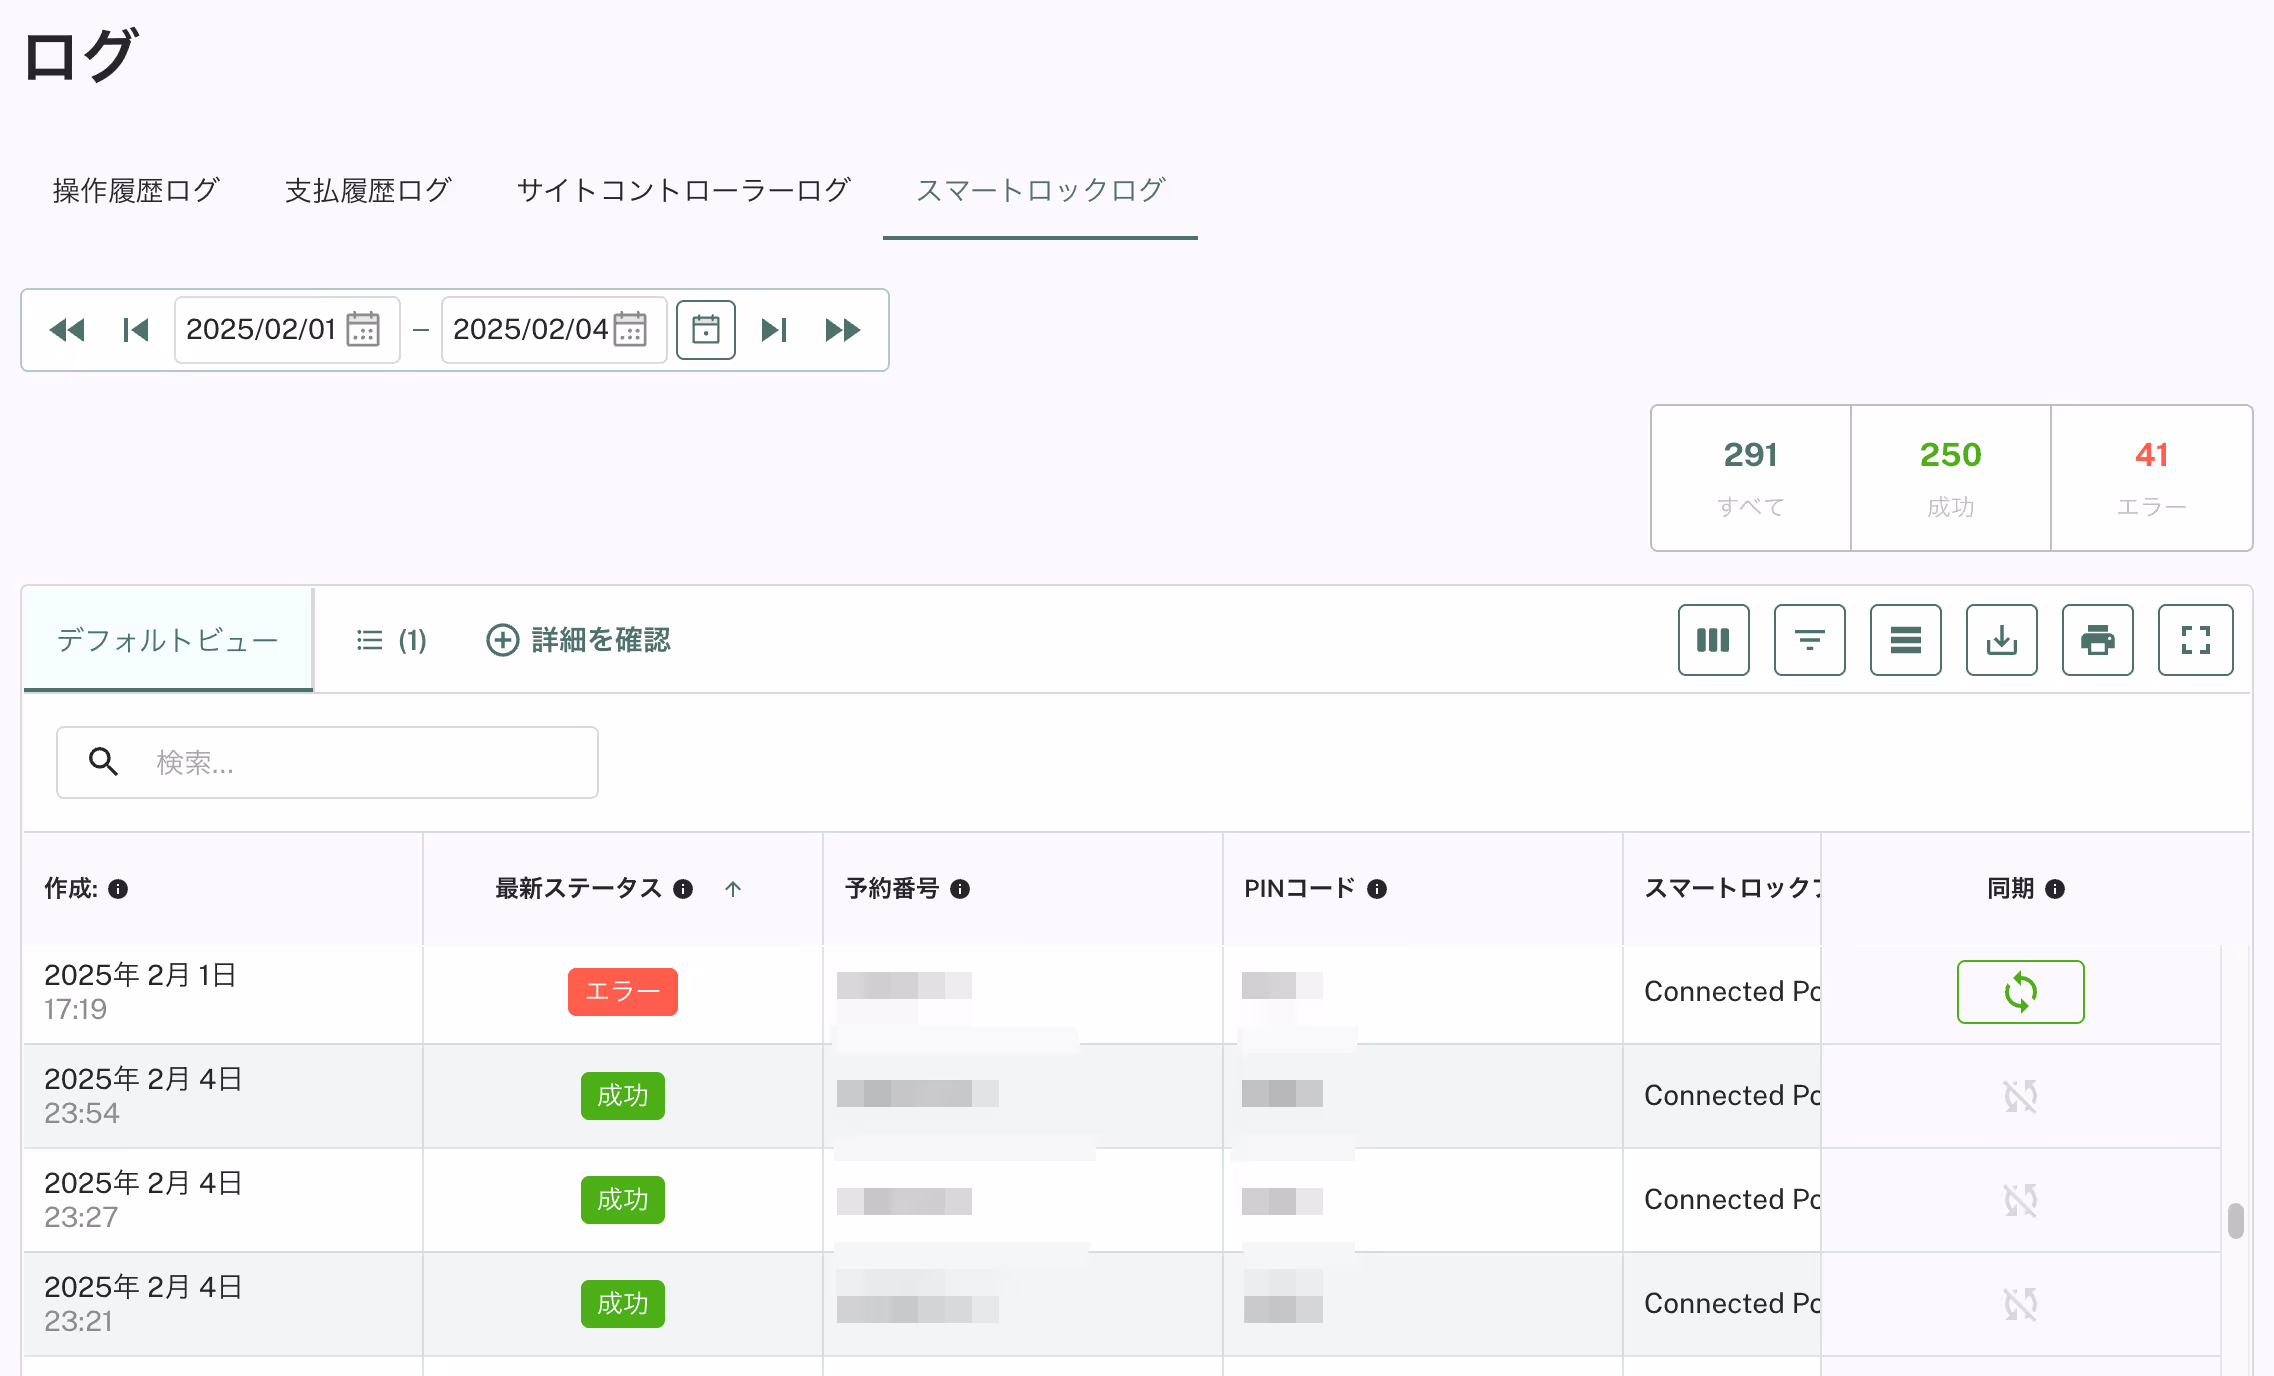Click the rewind double-arrow date button
Viewport: 2274px width, 1376px height.
pos(67,330)
